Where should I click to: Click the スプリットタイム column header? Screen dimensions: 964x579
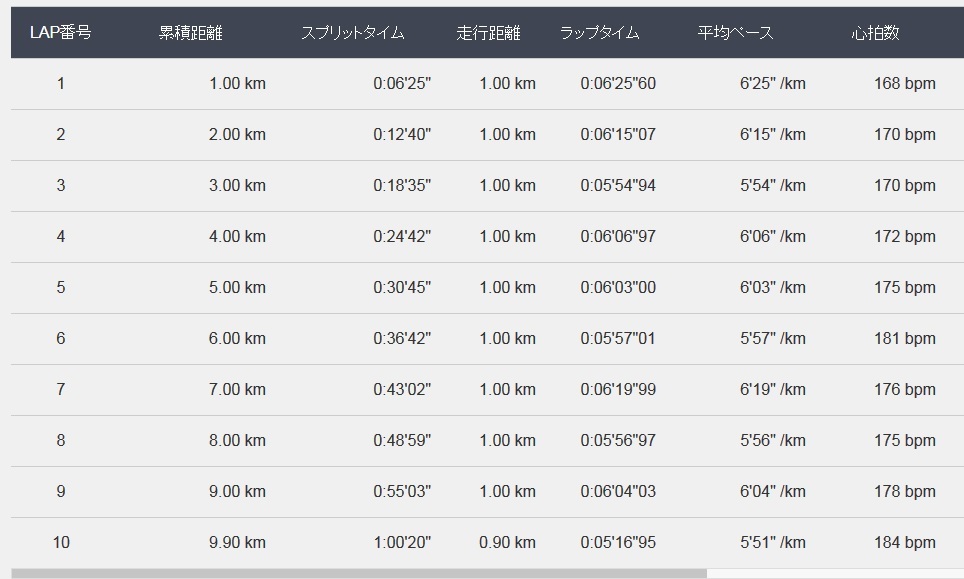point(352,32)
